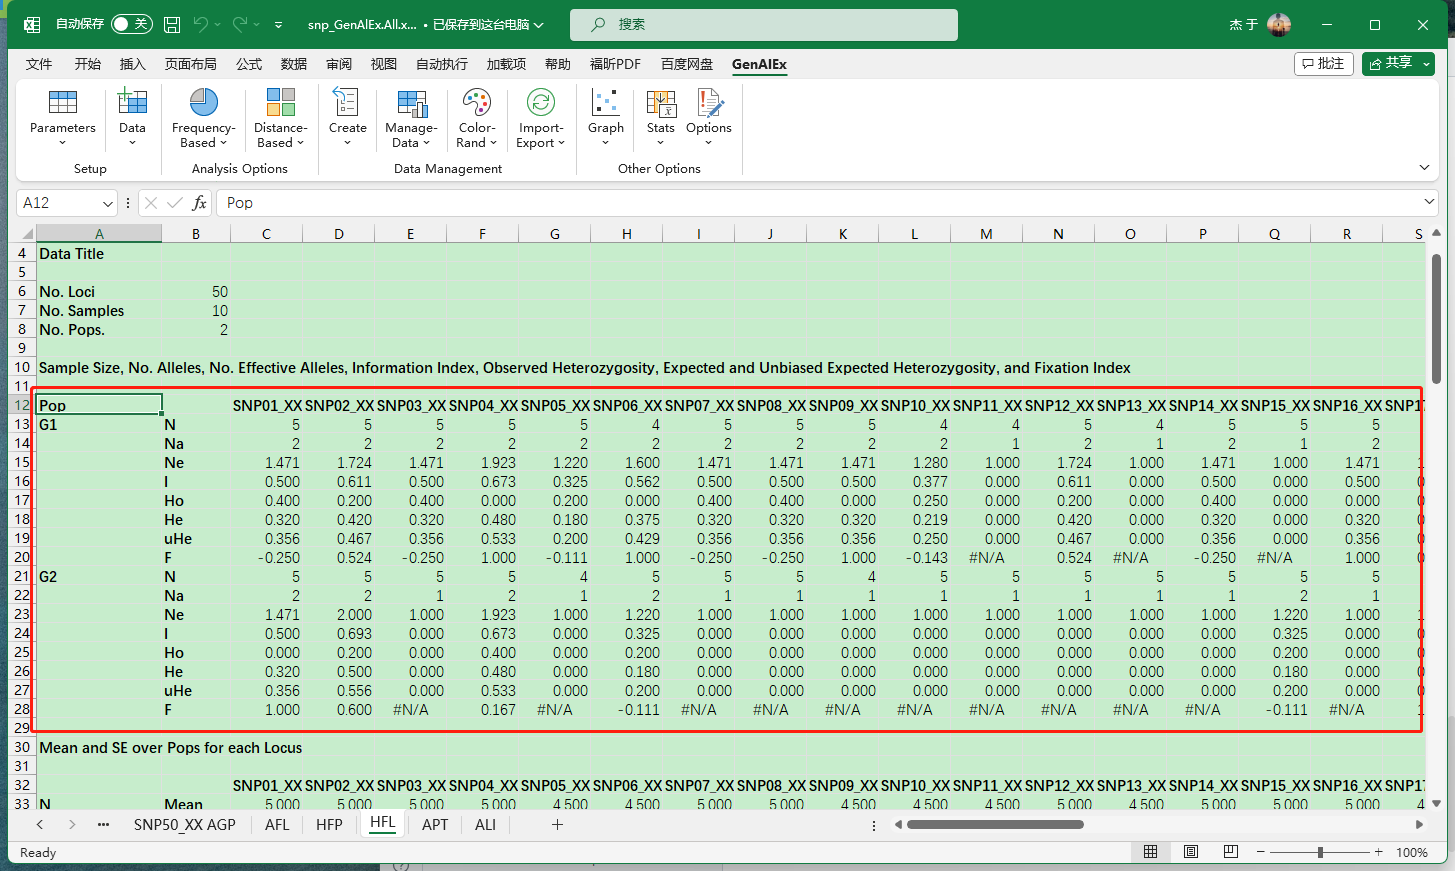Click the Undo arrow icon
1455x871 pixels.
201,24
